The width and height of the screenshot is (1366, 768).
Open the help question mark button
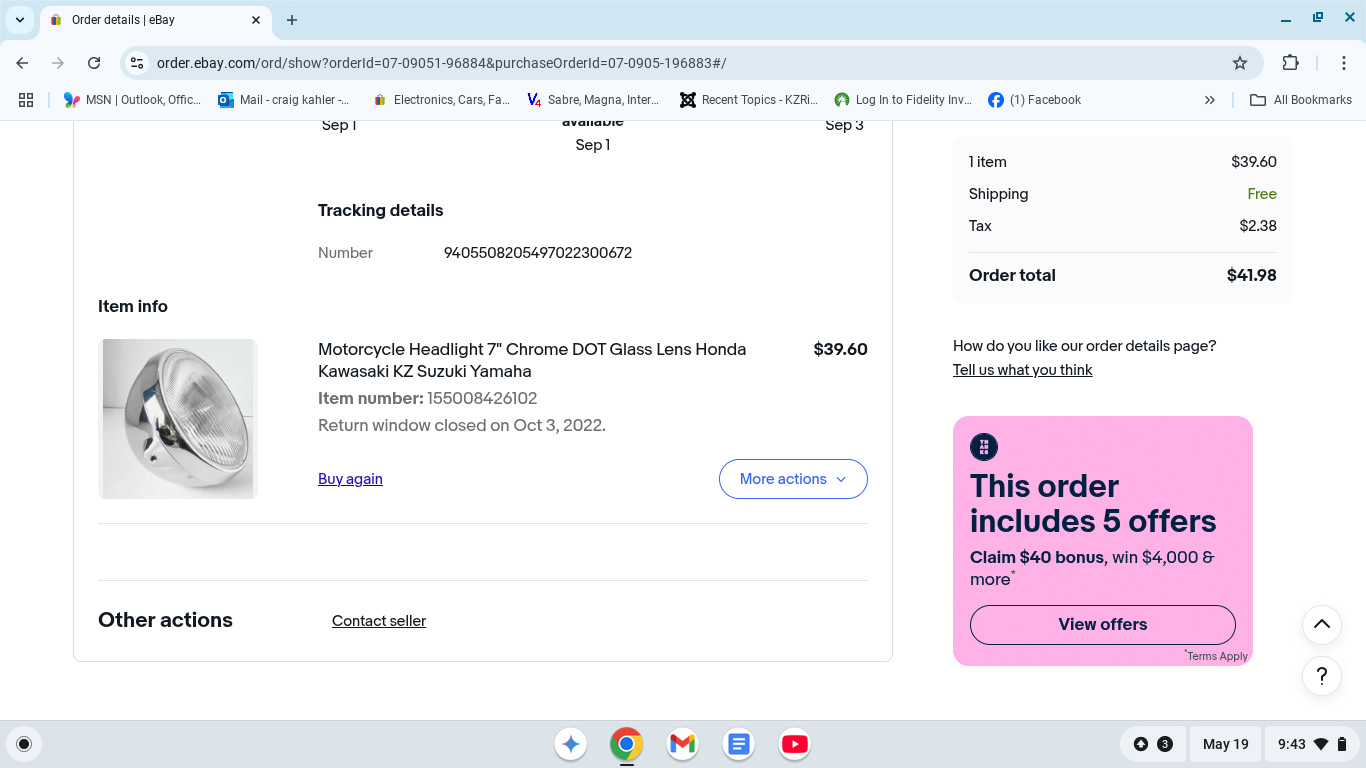tap(1321, 676)
